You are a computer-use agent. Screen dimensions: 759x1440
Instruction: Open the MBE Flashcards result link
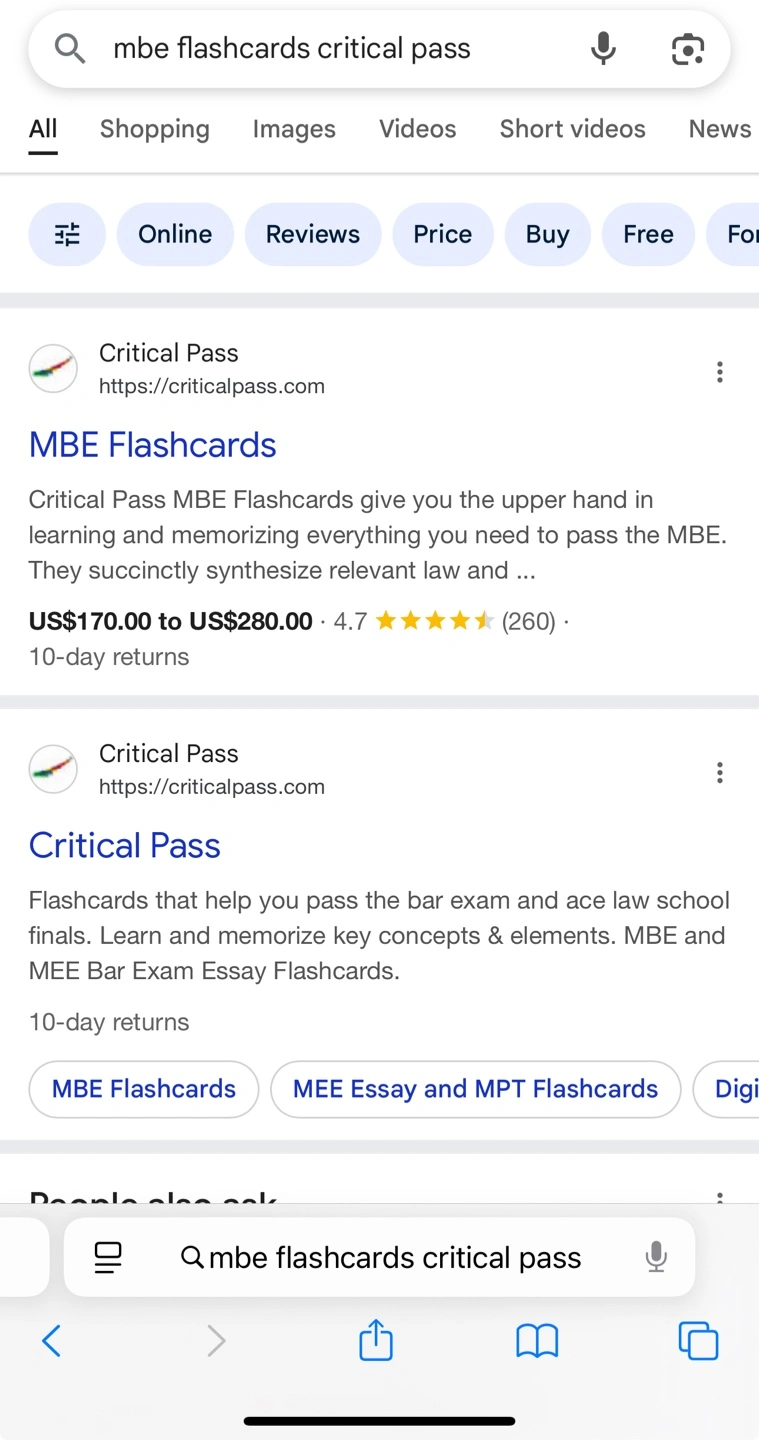(153, 445)
